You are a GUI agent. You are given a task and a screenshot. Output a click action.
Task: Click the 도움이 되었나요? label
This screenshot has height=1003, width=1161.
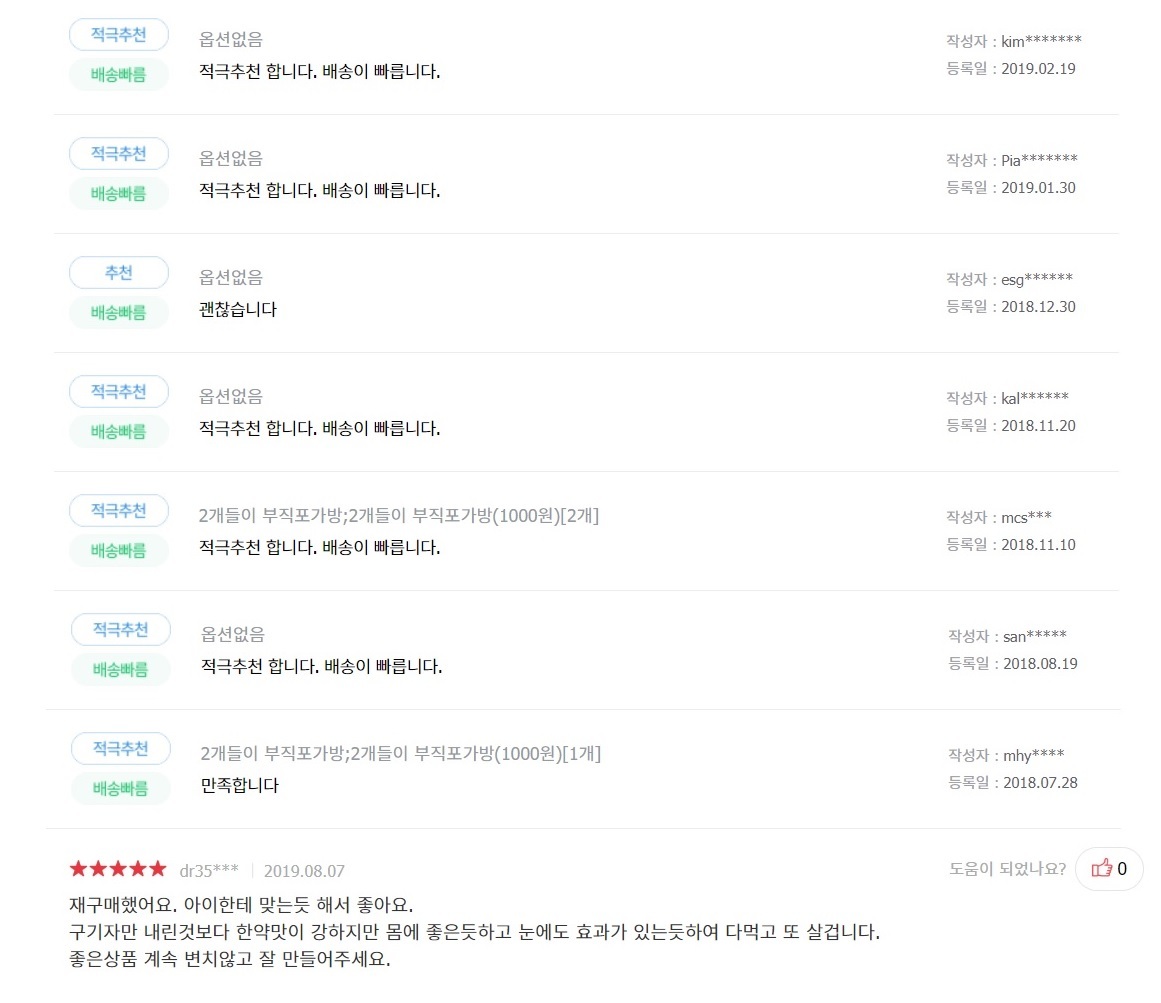1007,868
